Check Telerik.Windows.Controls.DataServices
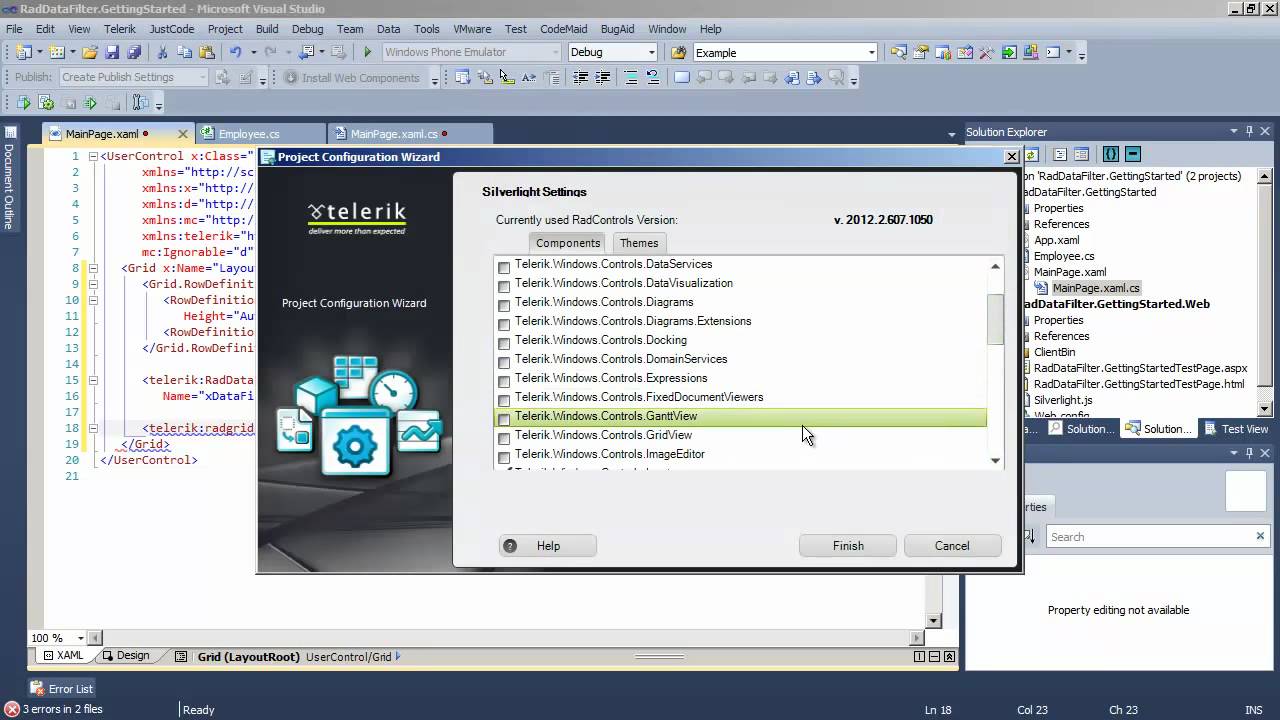This screenshot has width=1280, height=720. pos(504,266)
